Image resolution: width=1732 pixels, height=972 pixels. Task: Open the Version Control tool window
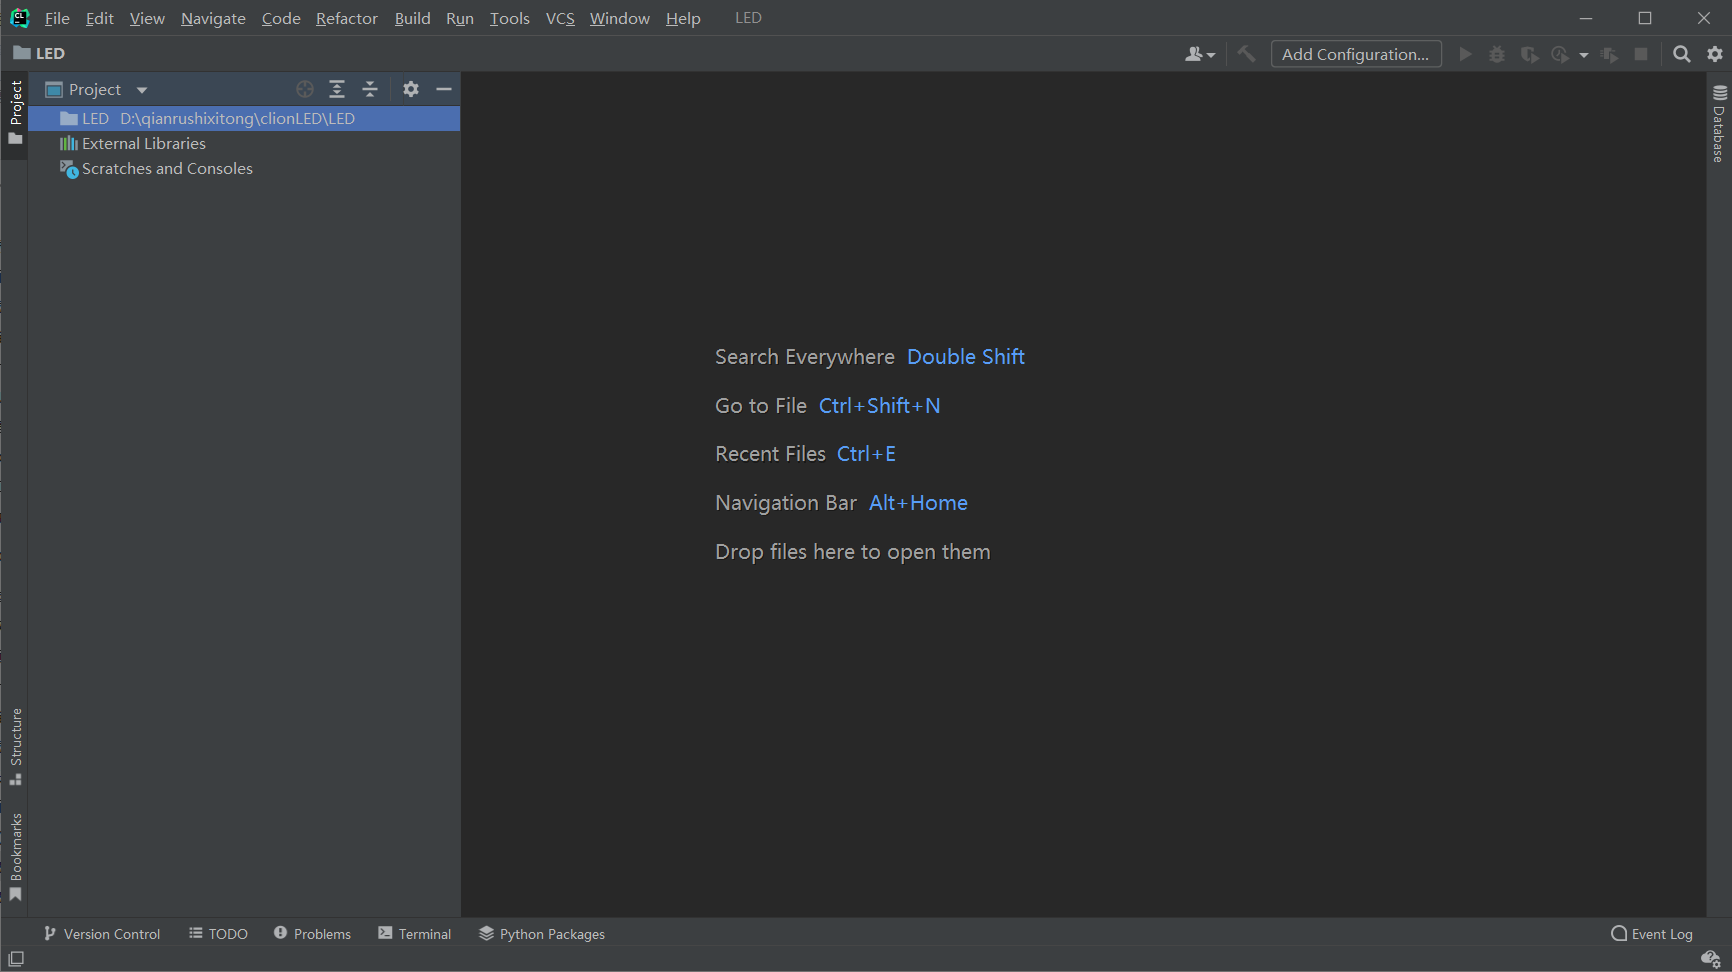102,933
